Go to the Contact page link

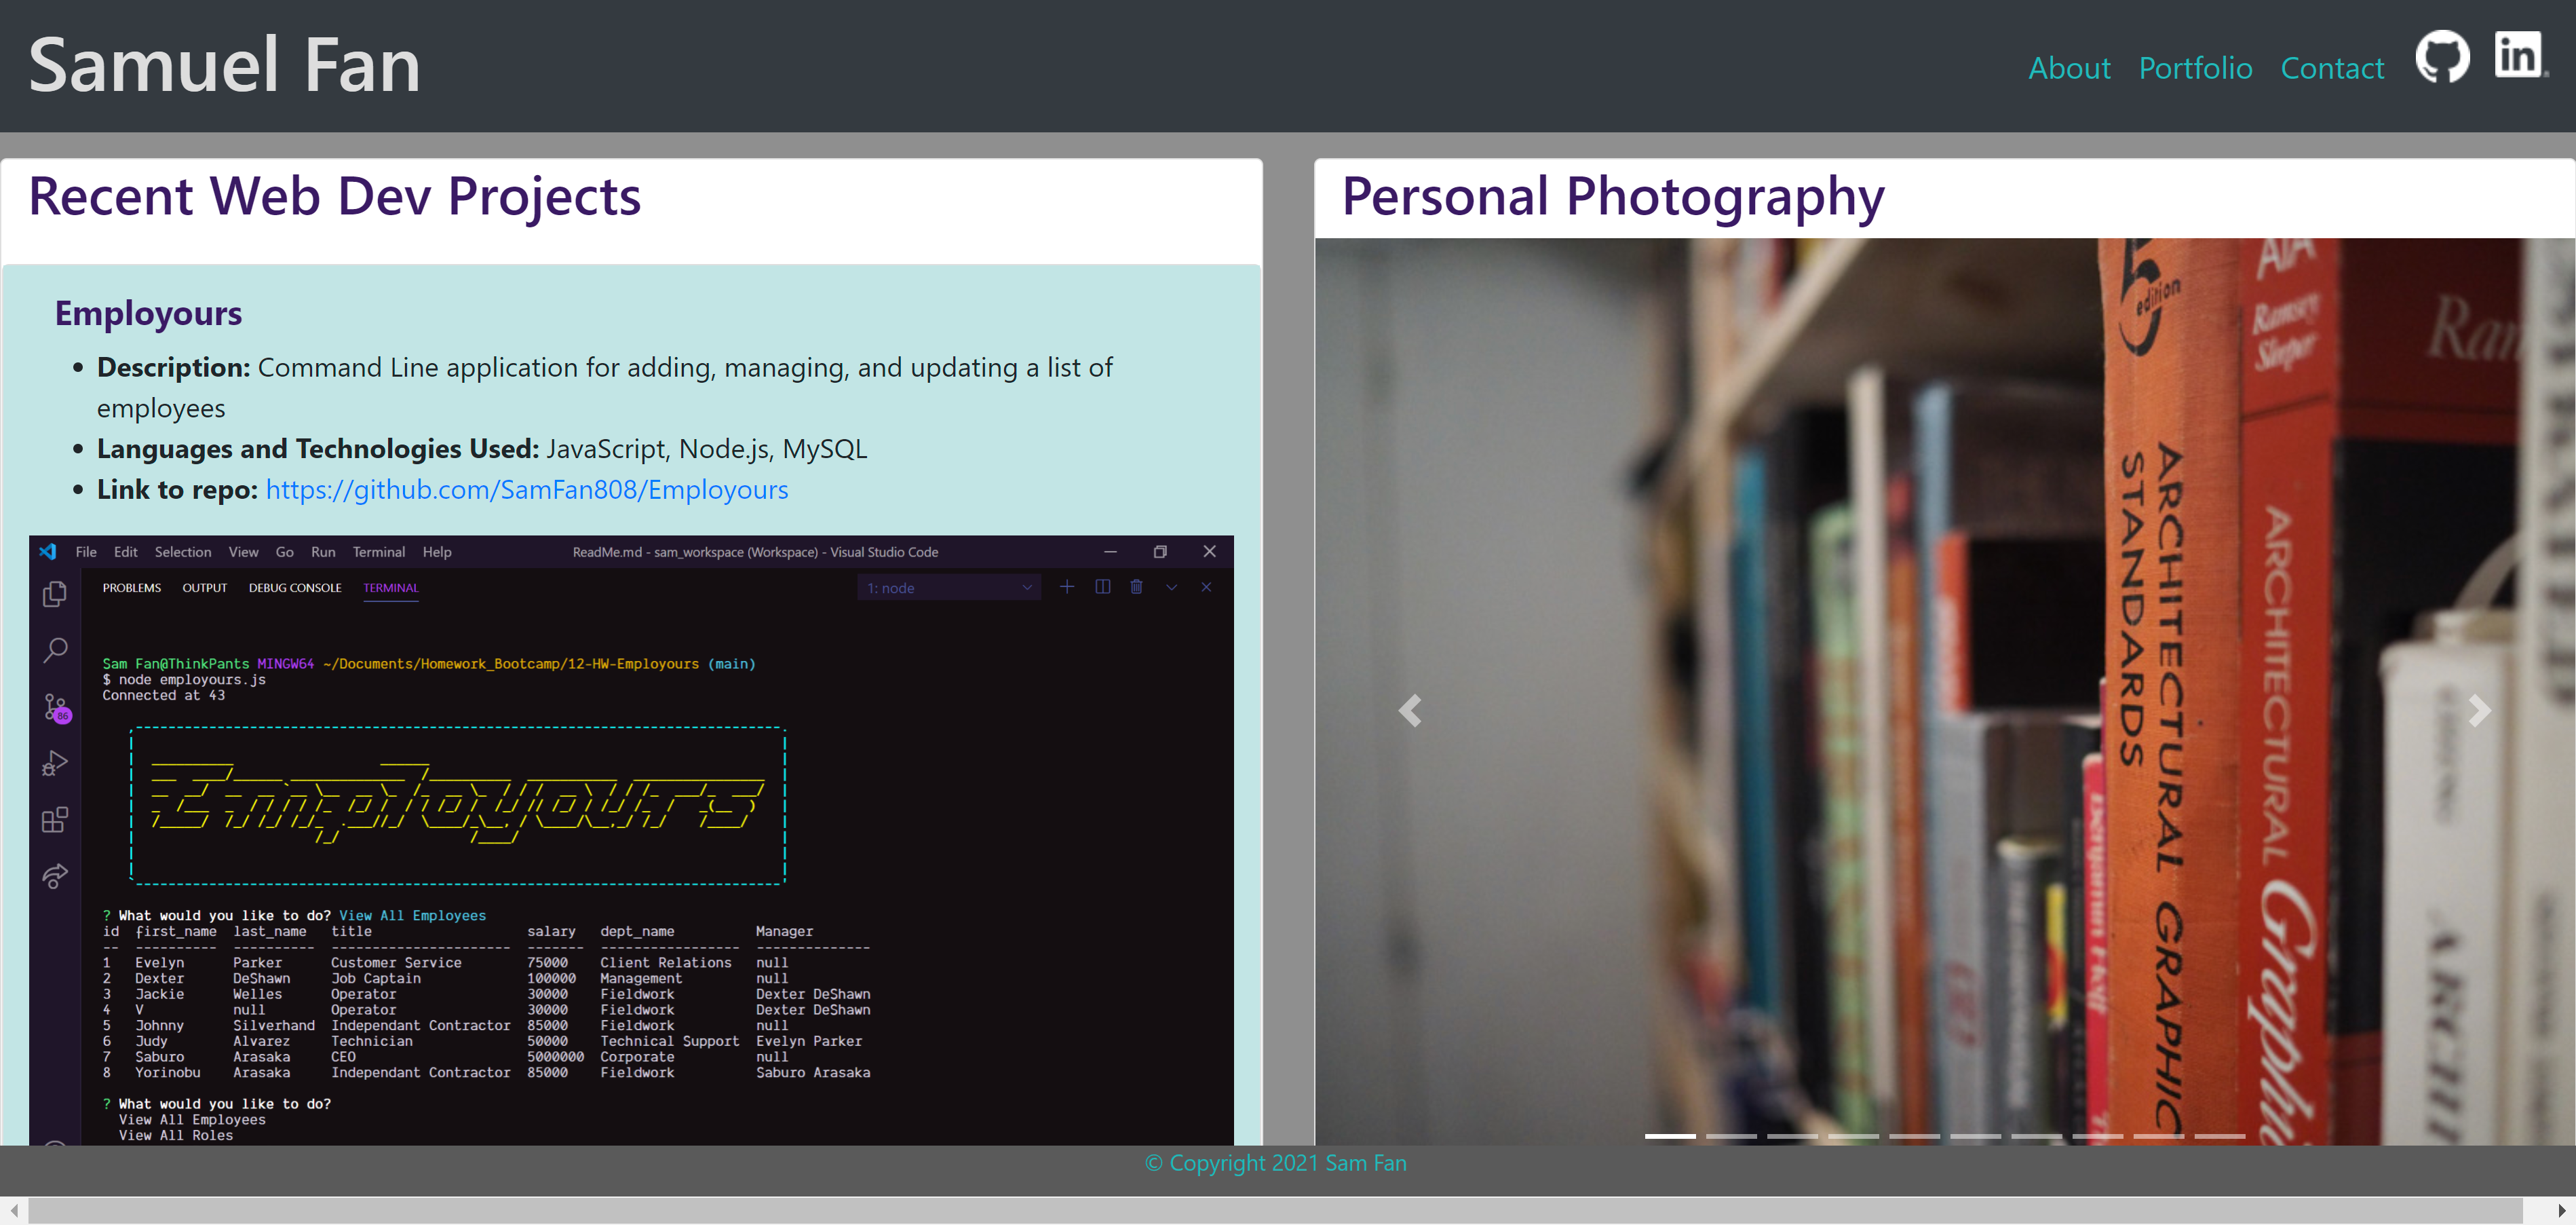2332,68
